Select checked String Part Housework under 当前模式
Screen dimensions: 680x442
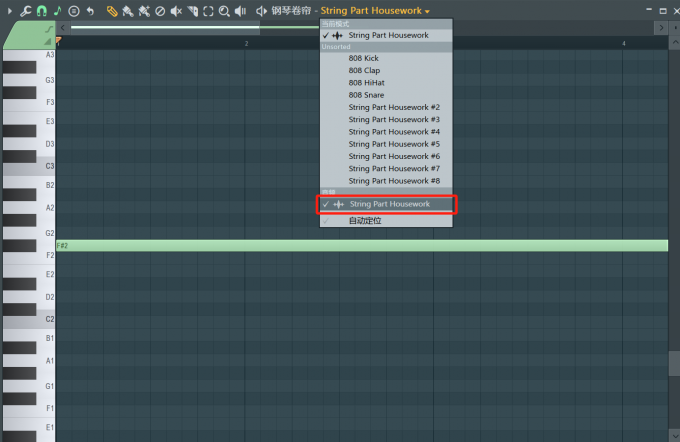pyautogui.click(x=386, y=36)
